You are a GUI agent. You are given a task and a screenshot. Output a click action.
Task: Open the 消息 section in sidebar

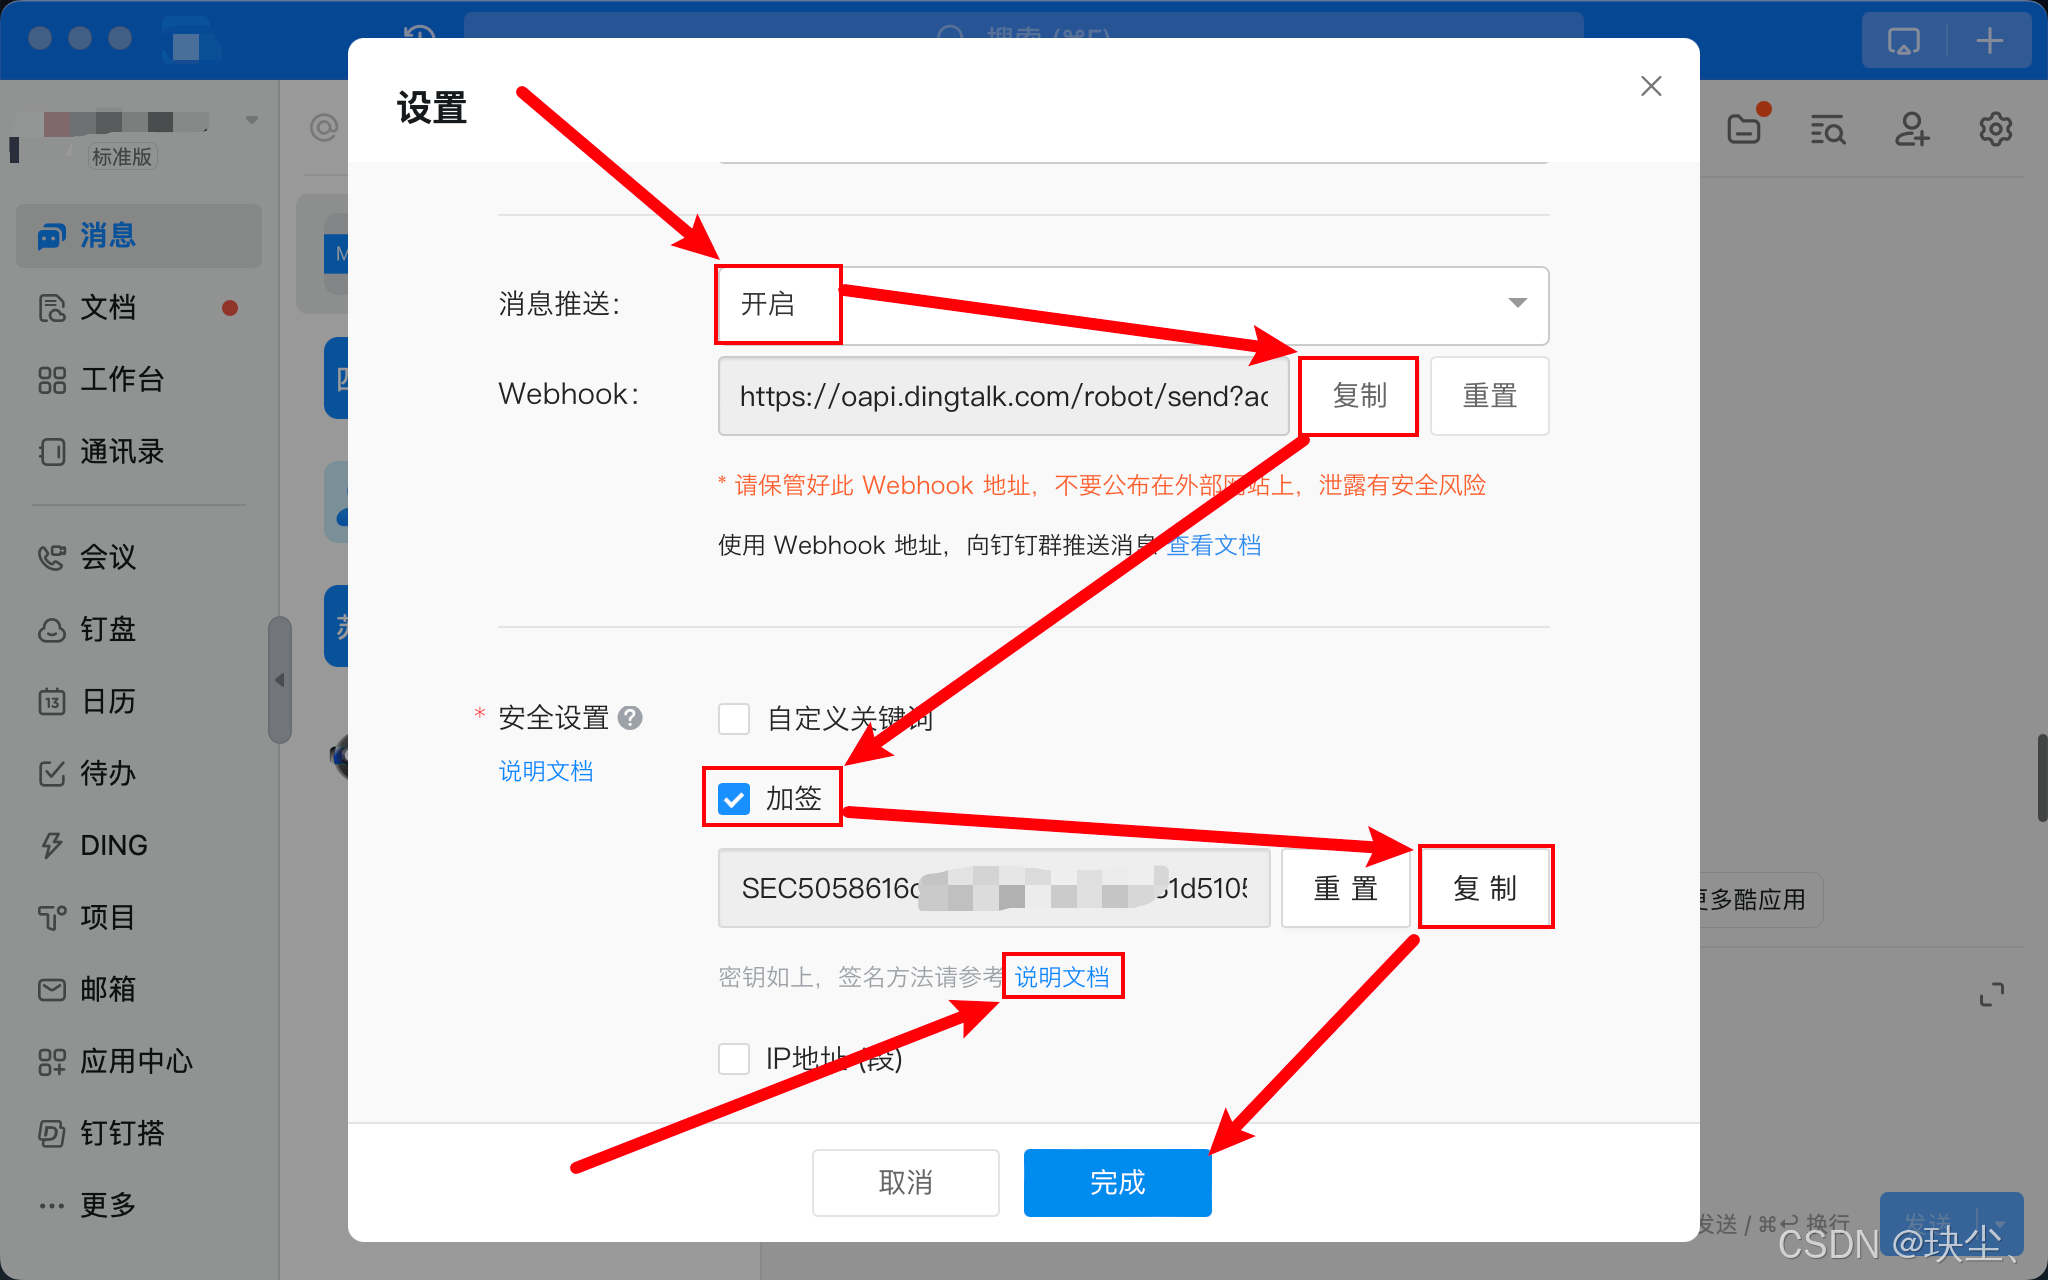(x=138, y=236)
